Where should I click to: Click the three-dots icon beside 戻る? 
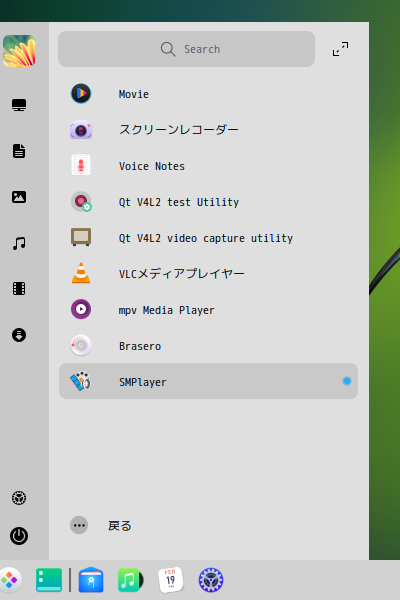[x=79, y=525]
